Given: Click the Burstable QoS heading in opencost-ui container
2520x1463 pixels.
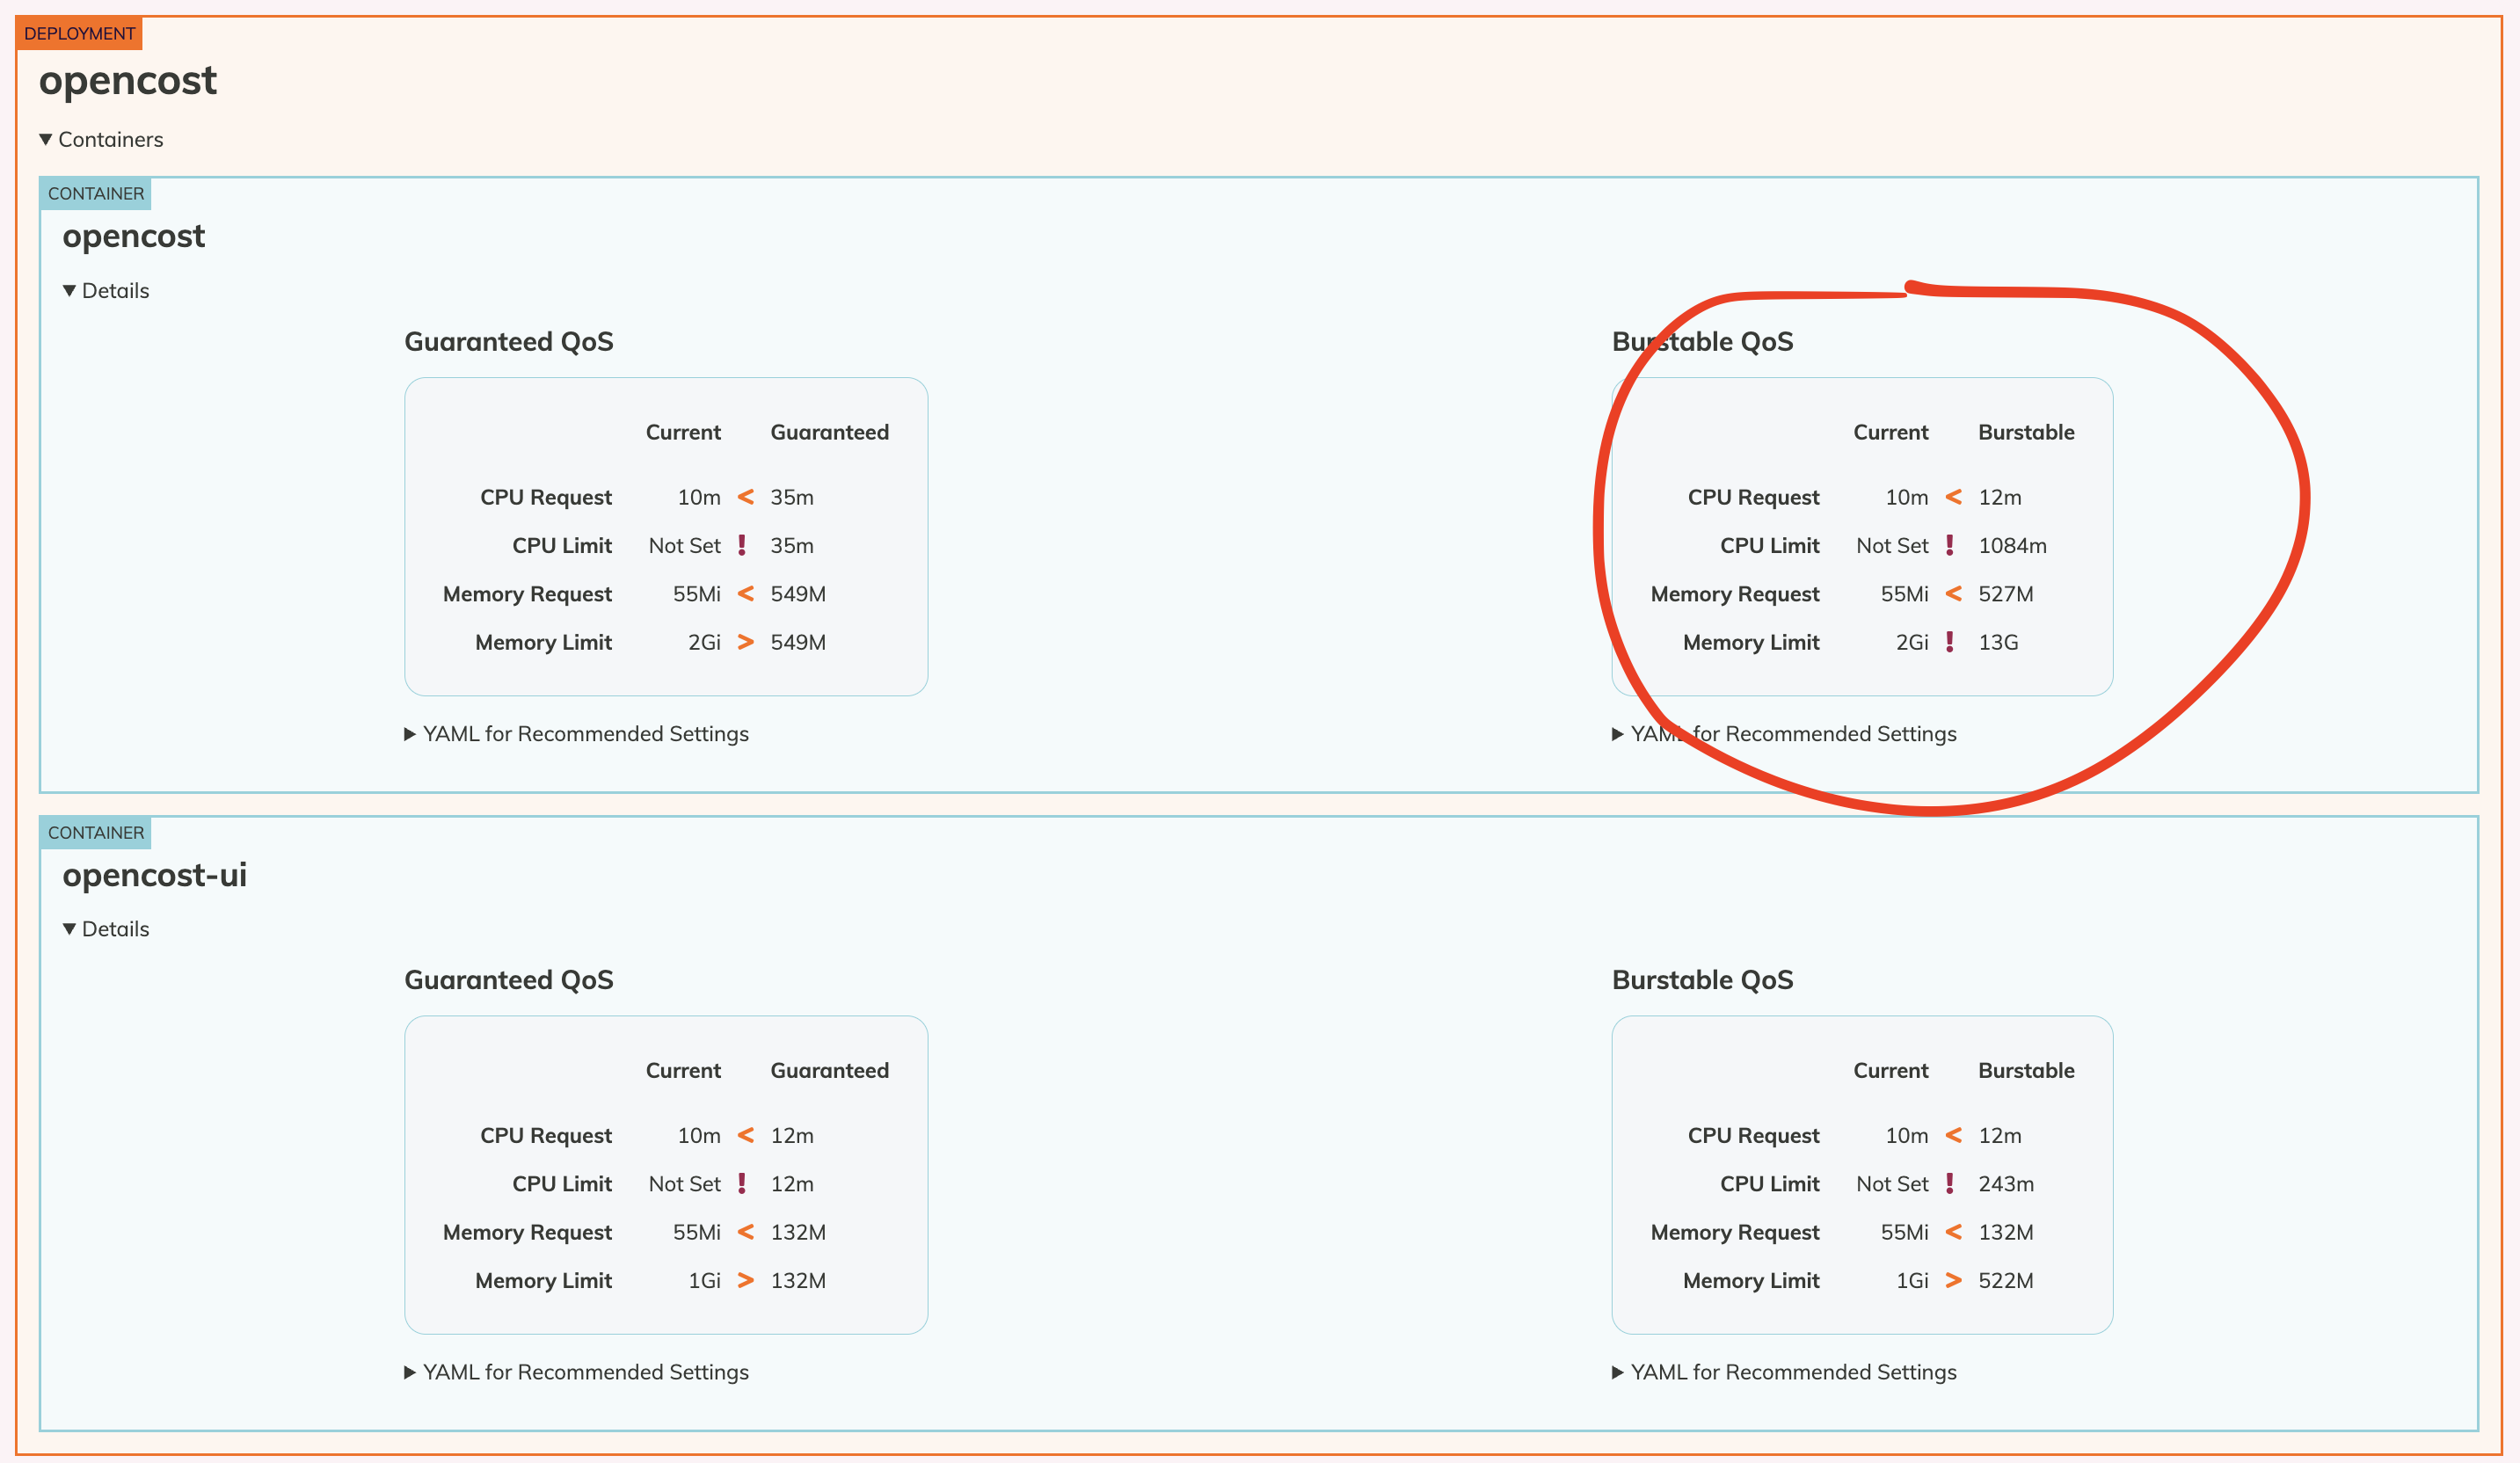Looking at the screenshot, I should coord(1702,979).
